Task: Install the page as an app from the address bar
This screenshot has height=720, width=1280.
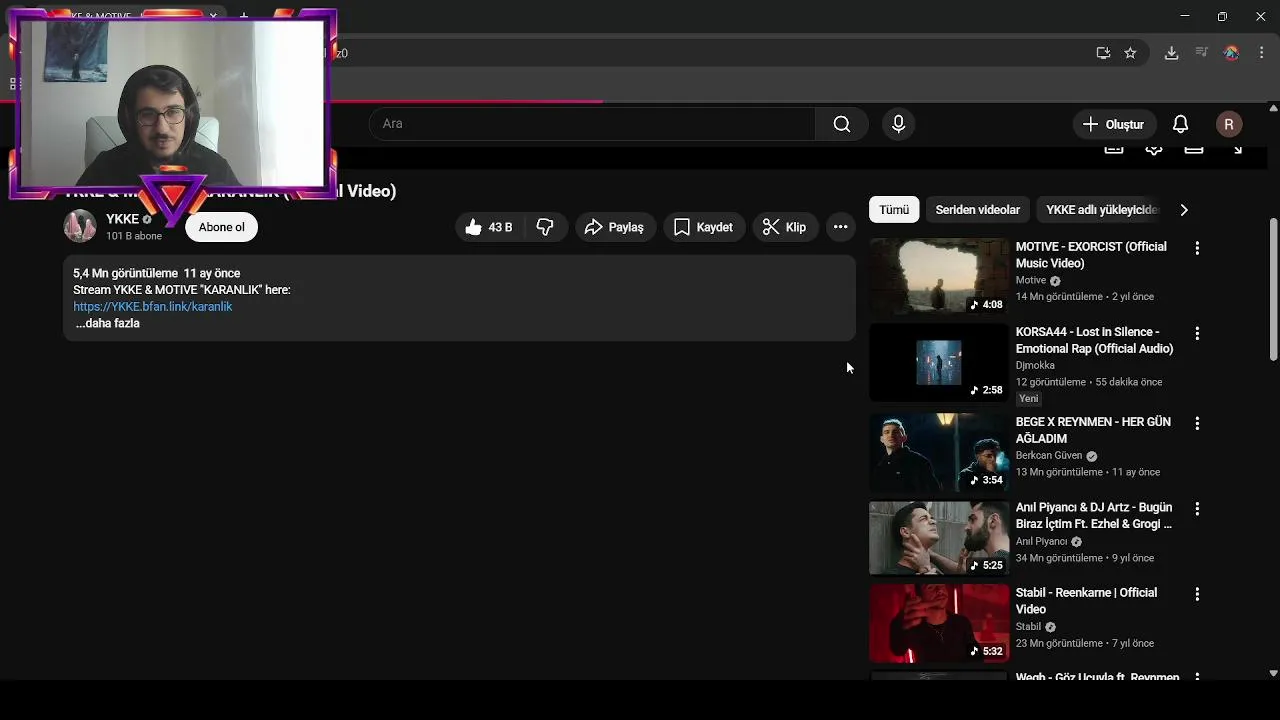Action: pos(1103,53)
